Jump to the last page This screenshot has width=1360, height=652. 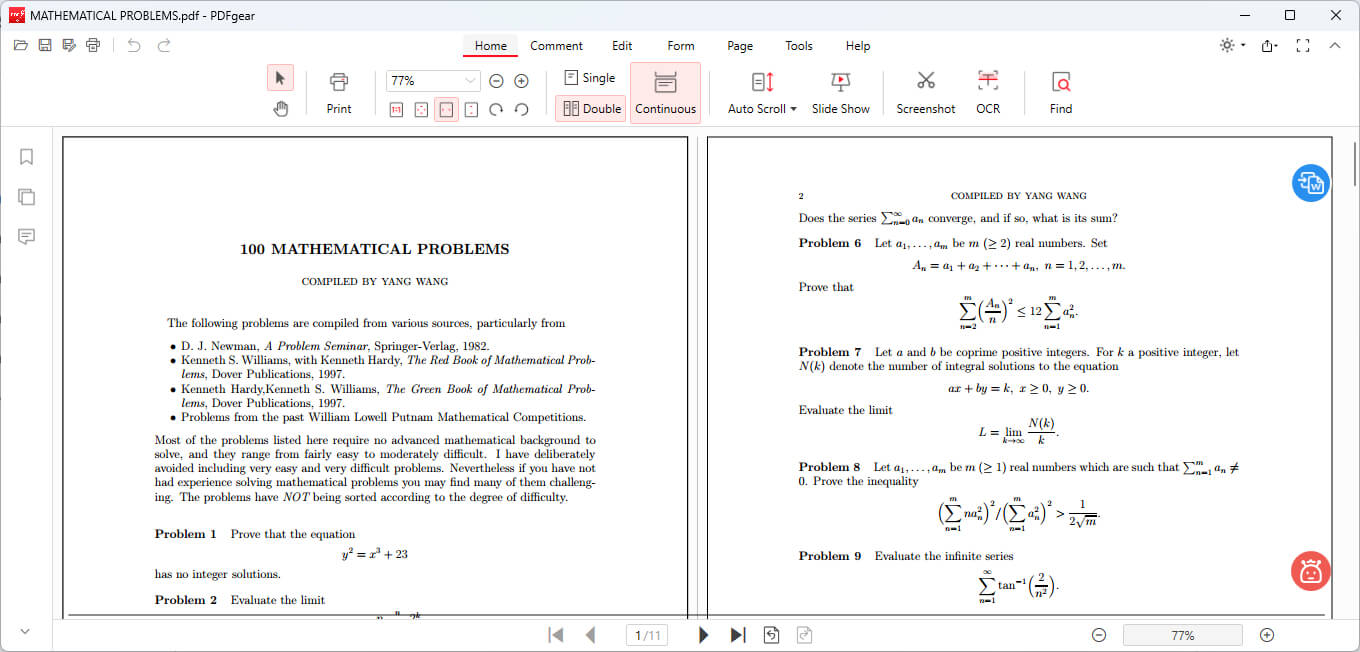click(x=738, y=634)
